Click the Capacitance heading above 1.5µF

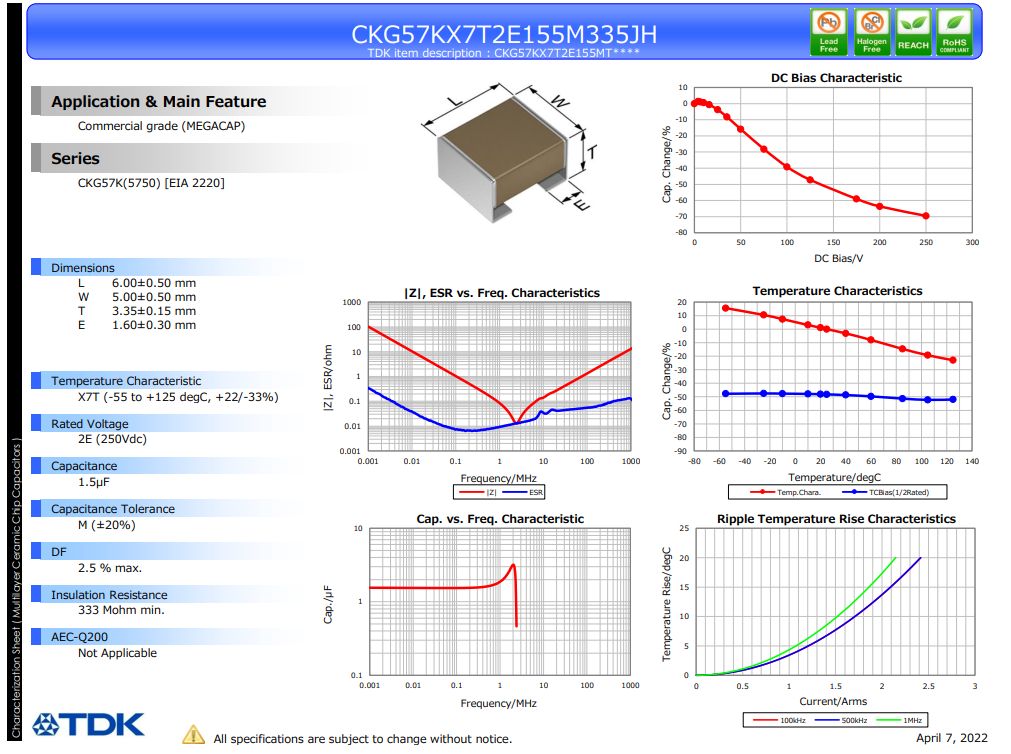(84, 466)
